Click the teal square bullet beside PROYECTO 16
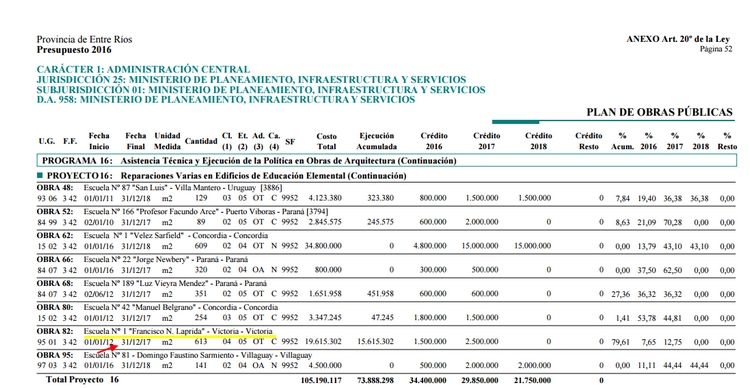Viewport: 750px width, 388px height. 40,176
